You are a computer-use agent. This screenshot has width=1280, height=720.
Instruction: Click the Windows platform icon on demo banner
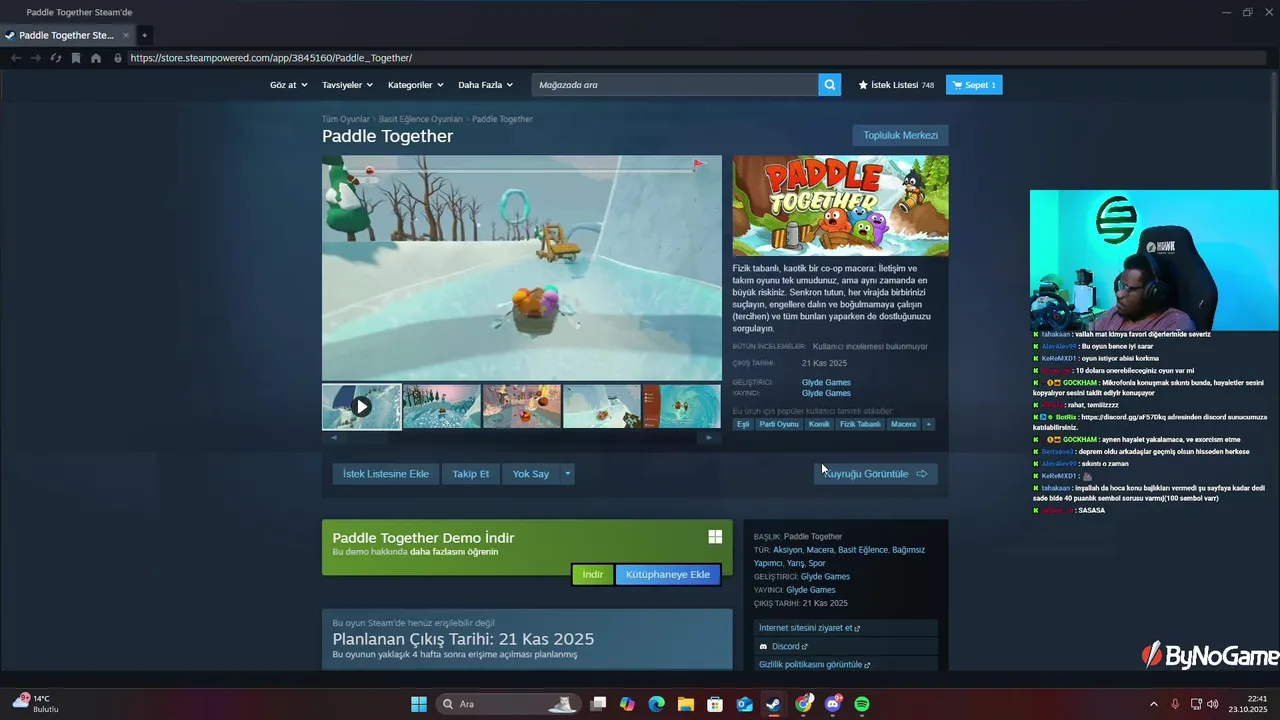[x=715, y=537]
